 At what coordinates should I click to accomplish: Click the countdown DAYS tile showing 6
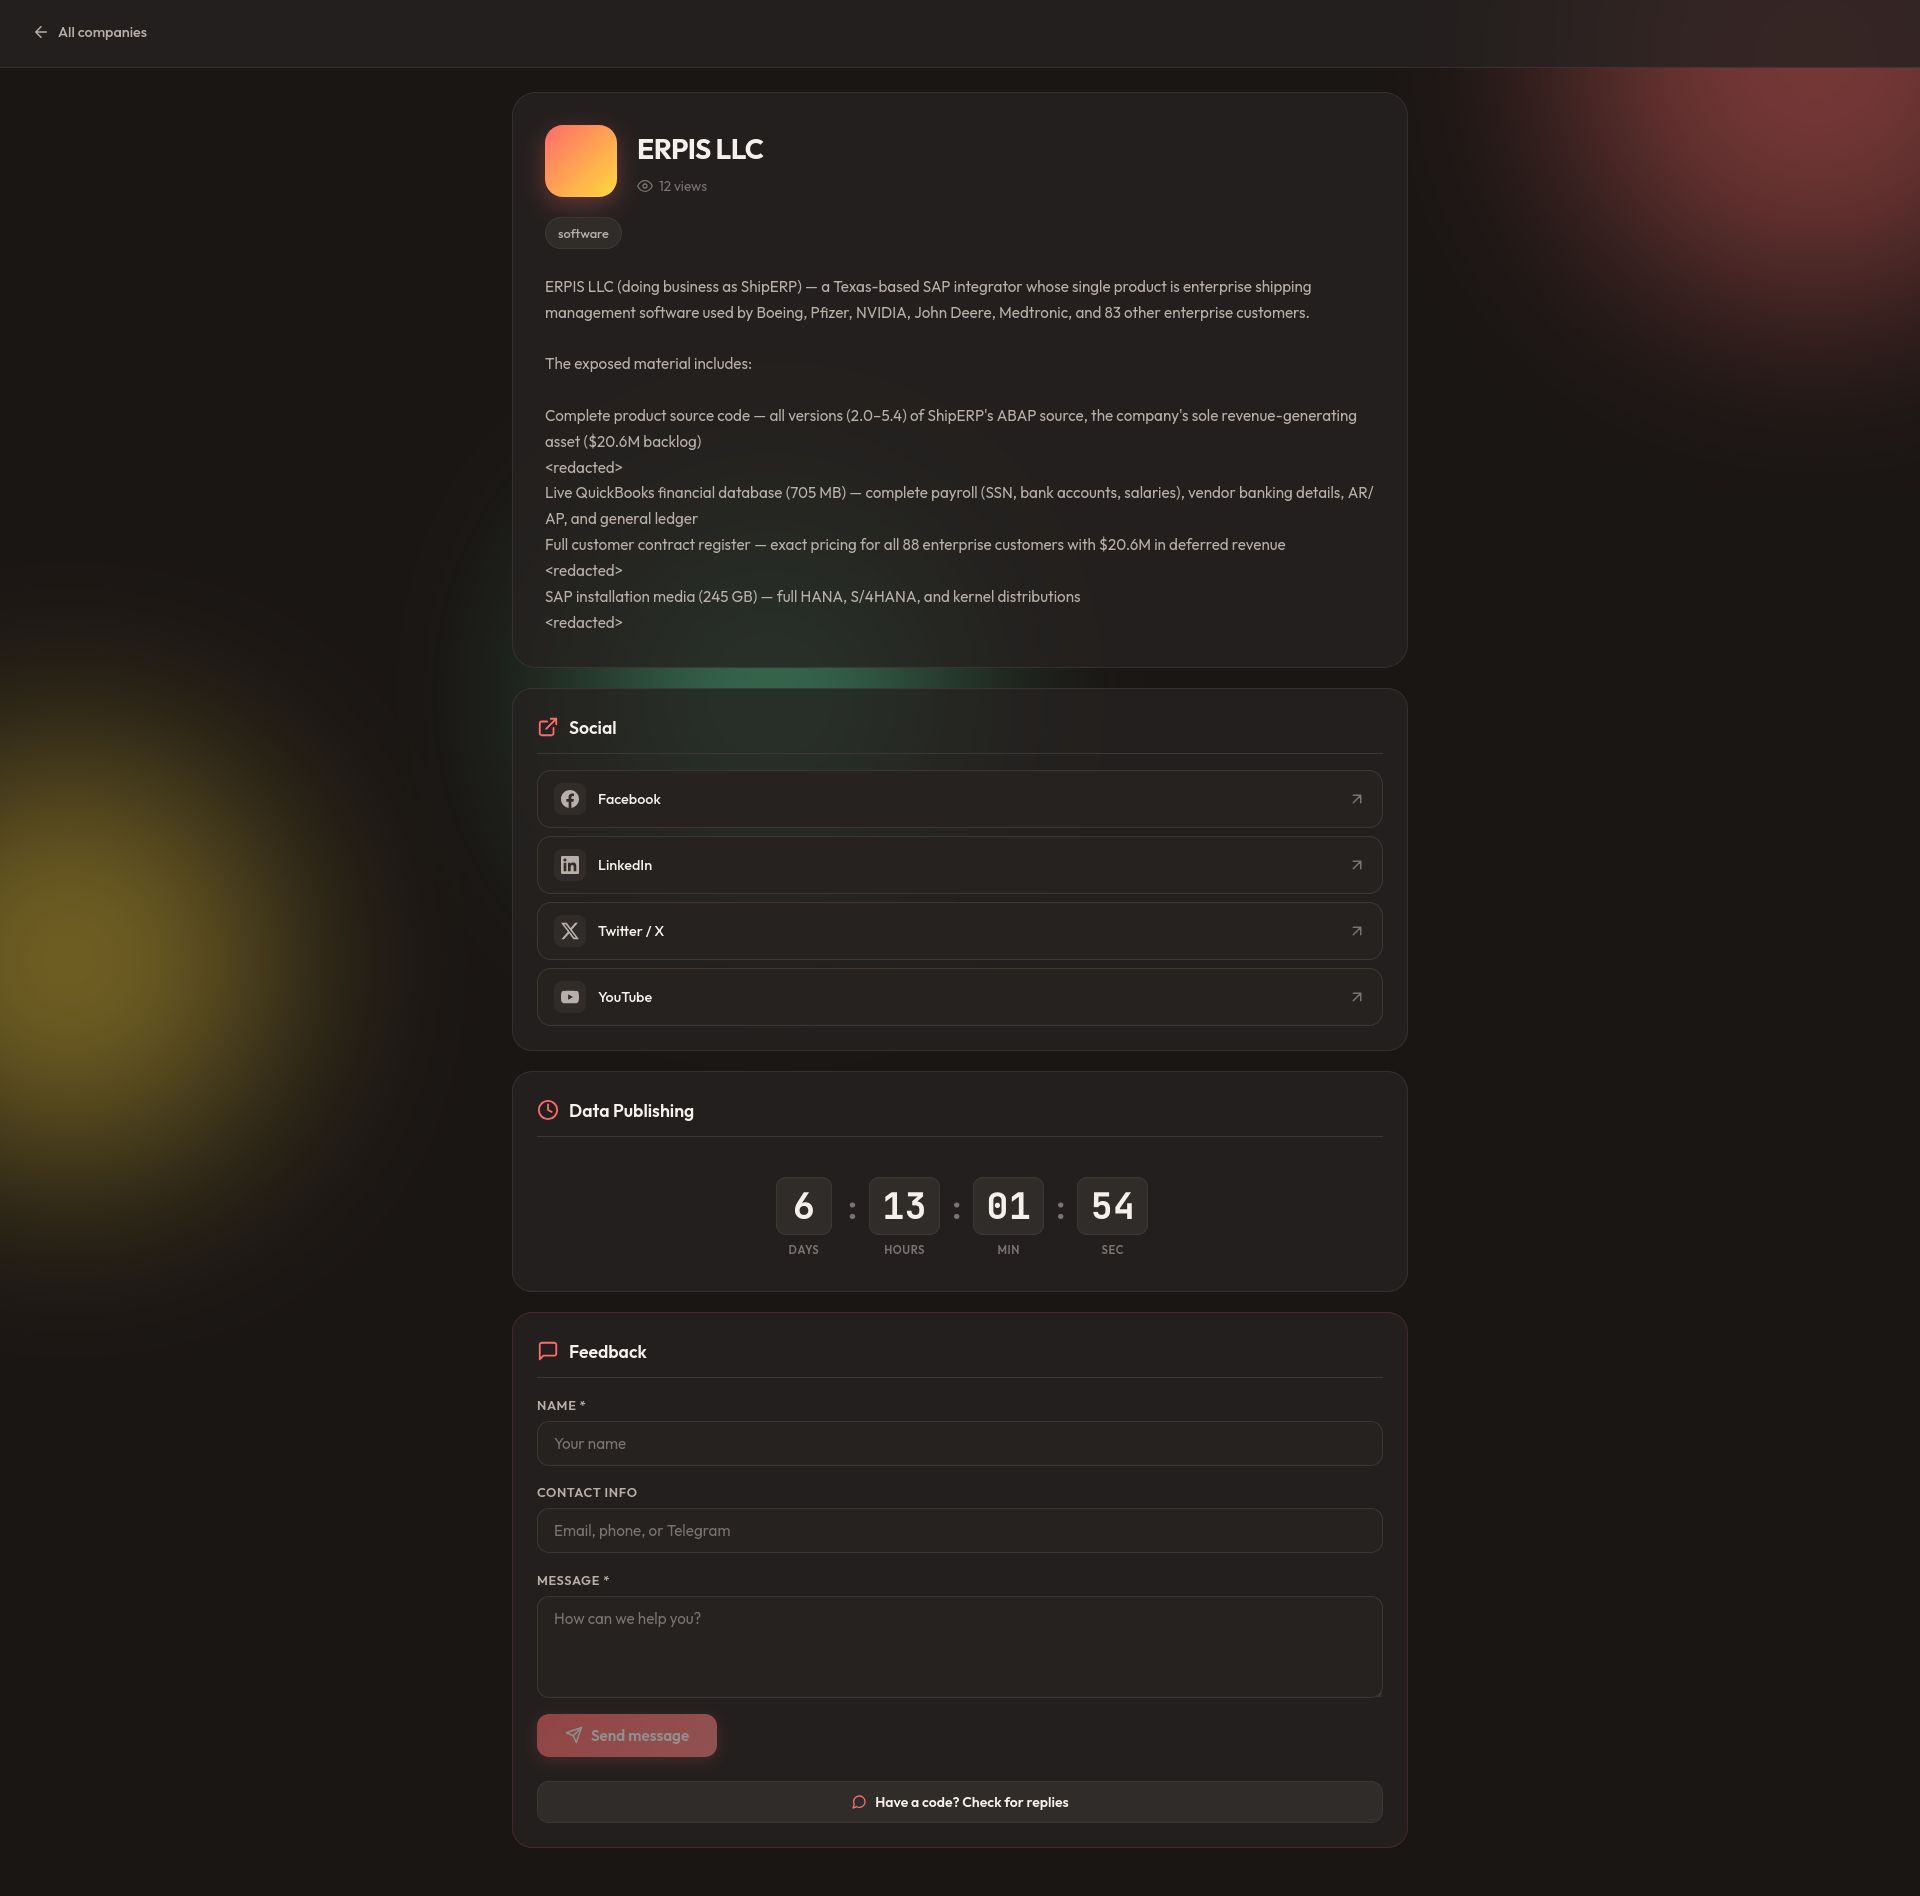[804, 1206]
